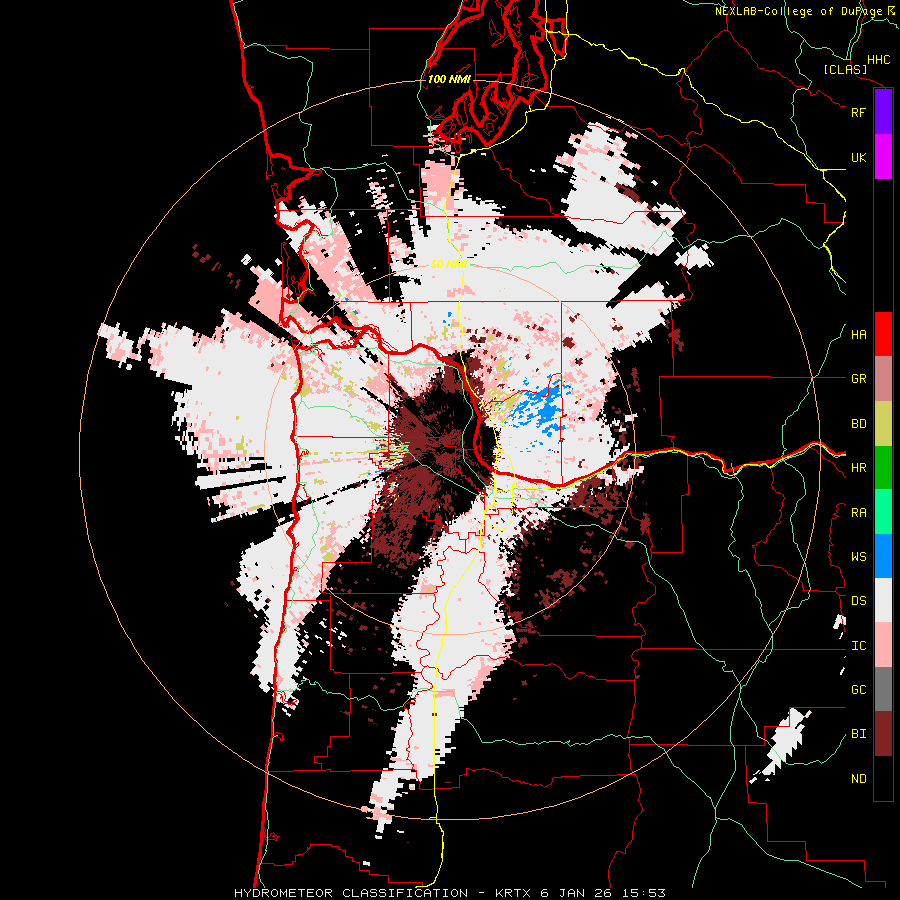Click the HR legend label
This screenshot has height=900, width=900.
point(858,468)
